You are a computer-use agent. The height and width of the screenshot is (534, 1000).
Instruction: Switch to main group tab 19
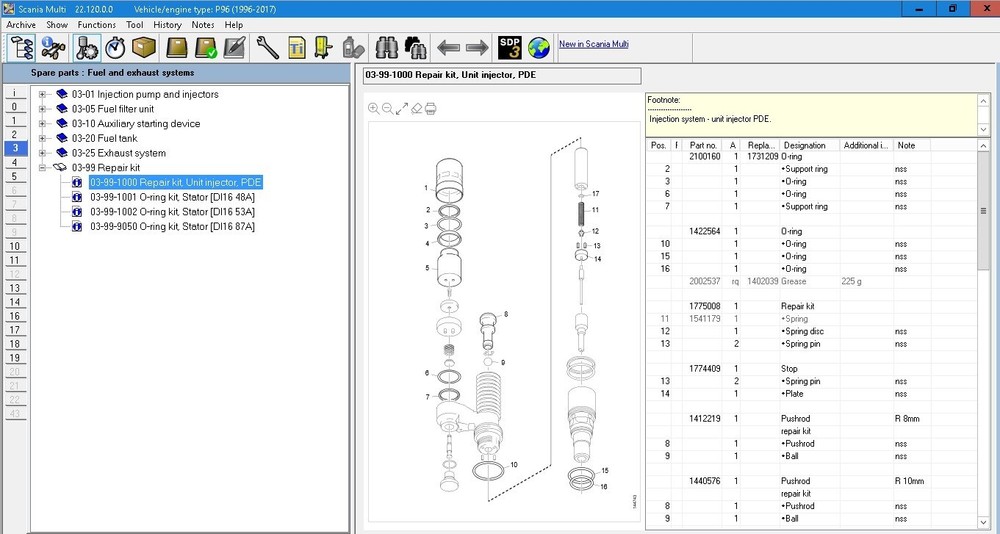click(x=15, y=358)
